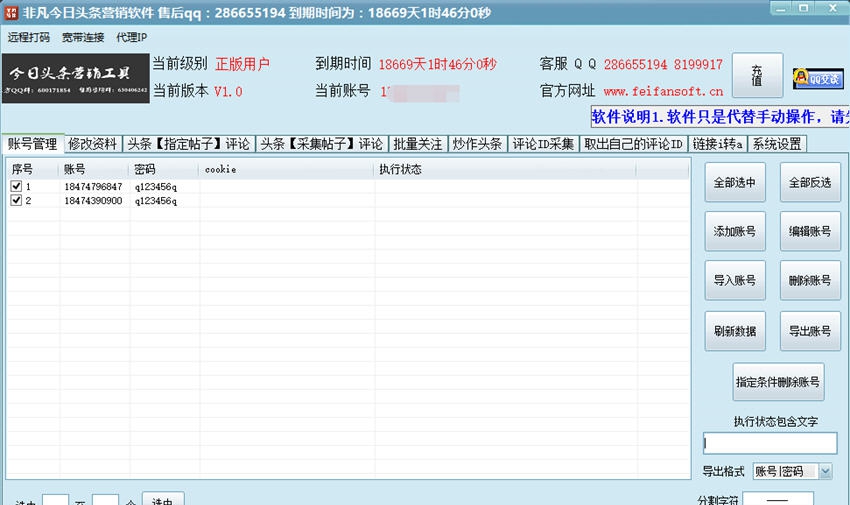850x505 pixels.
Task: Open the 头条【指定帖子】评论 tab
Action: 189,144
